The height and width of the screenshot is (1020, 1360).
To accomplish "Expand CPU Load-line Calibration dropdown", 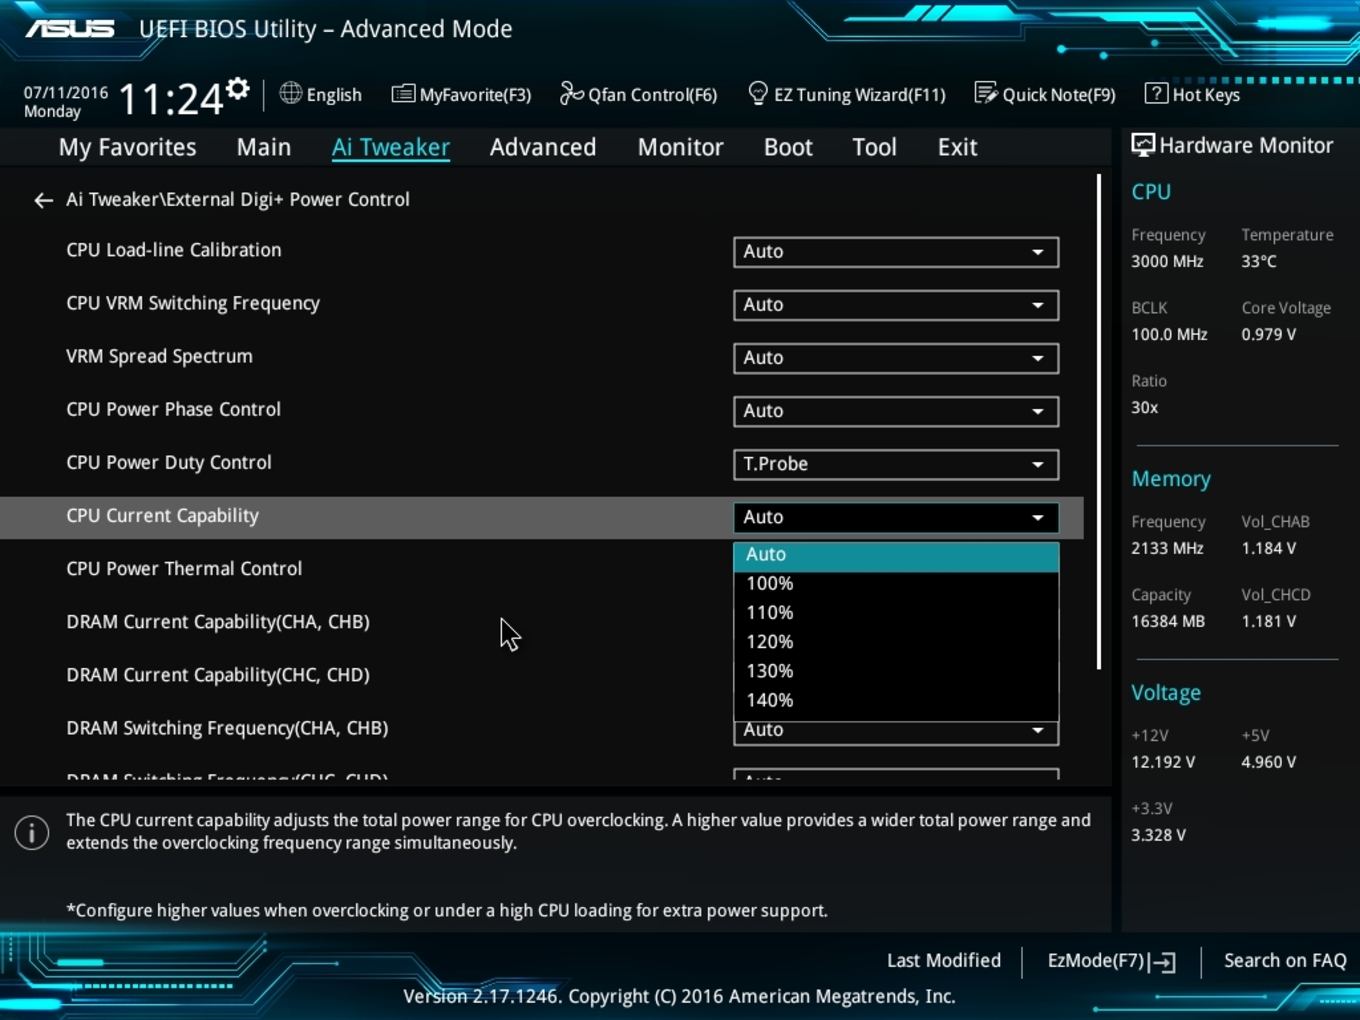I will tap(896, 252).
